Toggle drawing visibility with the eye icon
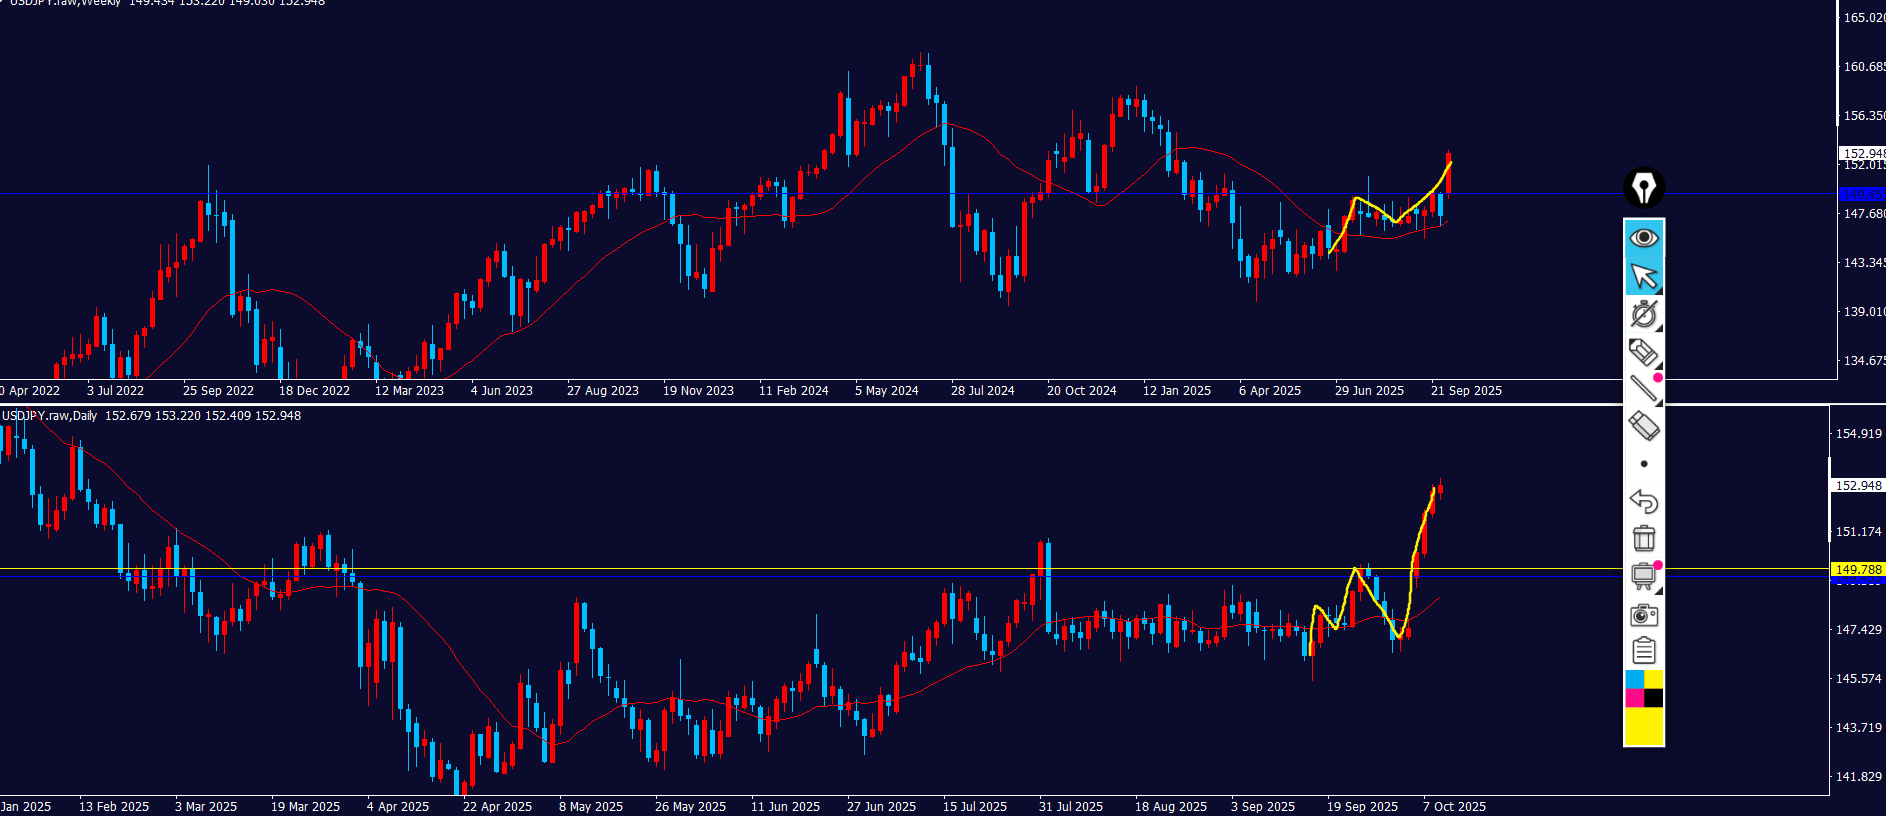The height and width of the screenshot is (816, 1886). (1643, 238)
